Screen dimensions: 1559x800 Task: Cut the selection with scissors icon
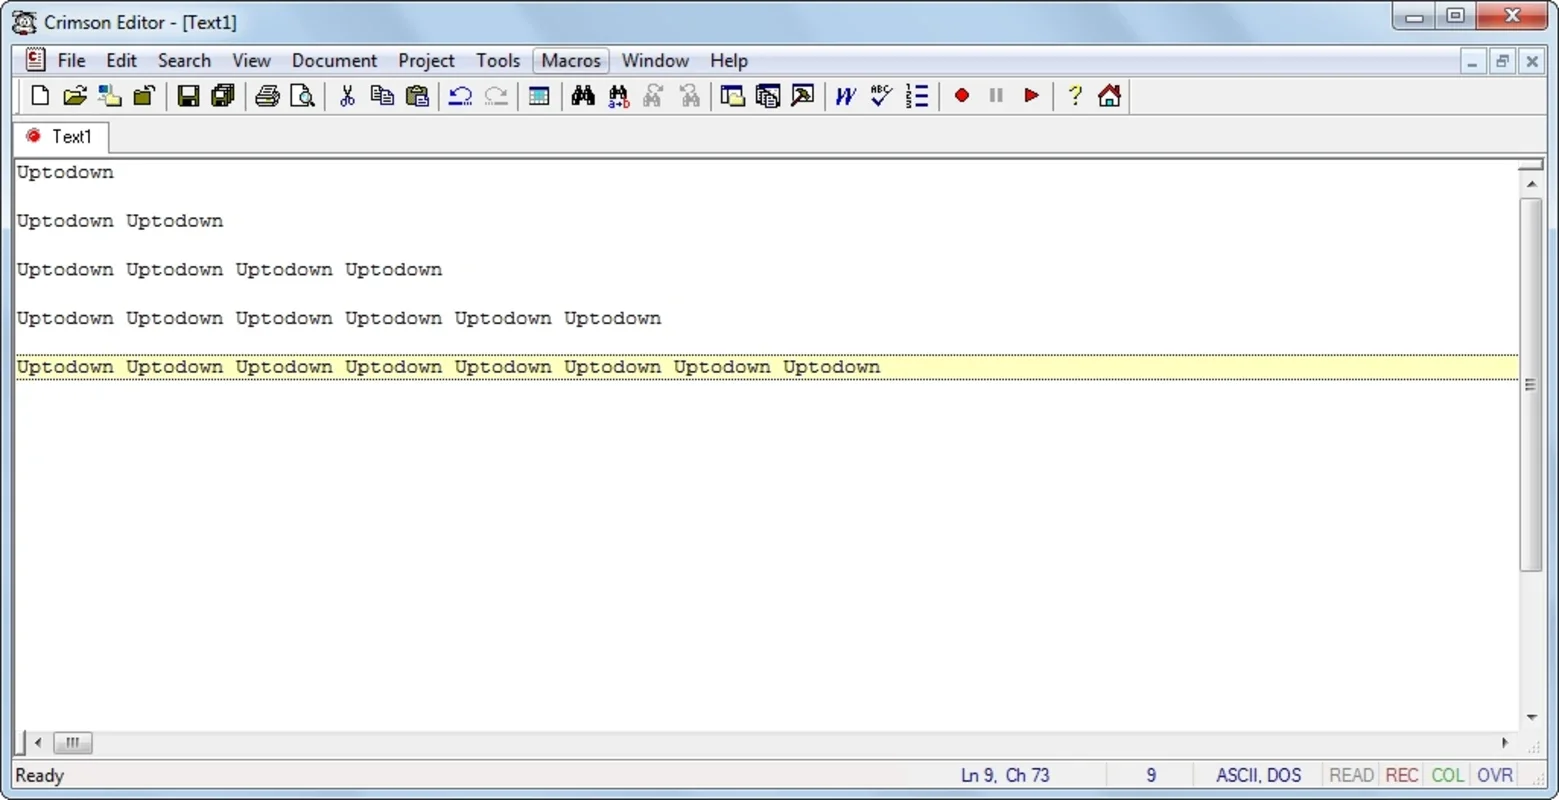coord(347,96)
